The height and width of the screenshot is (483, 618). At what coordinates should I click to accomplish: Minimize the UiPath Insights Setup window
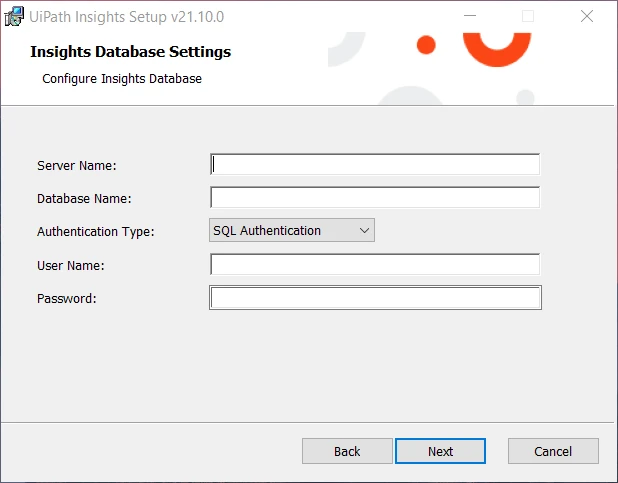(x=470, y=16)
